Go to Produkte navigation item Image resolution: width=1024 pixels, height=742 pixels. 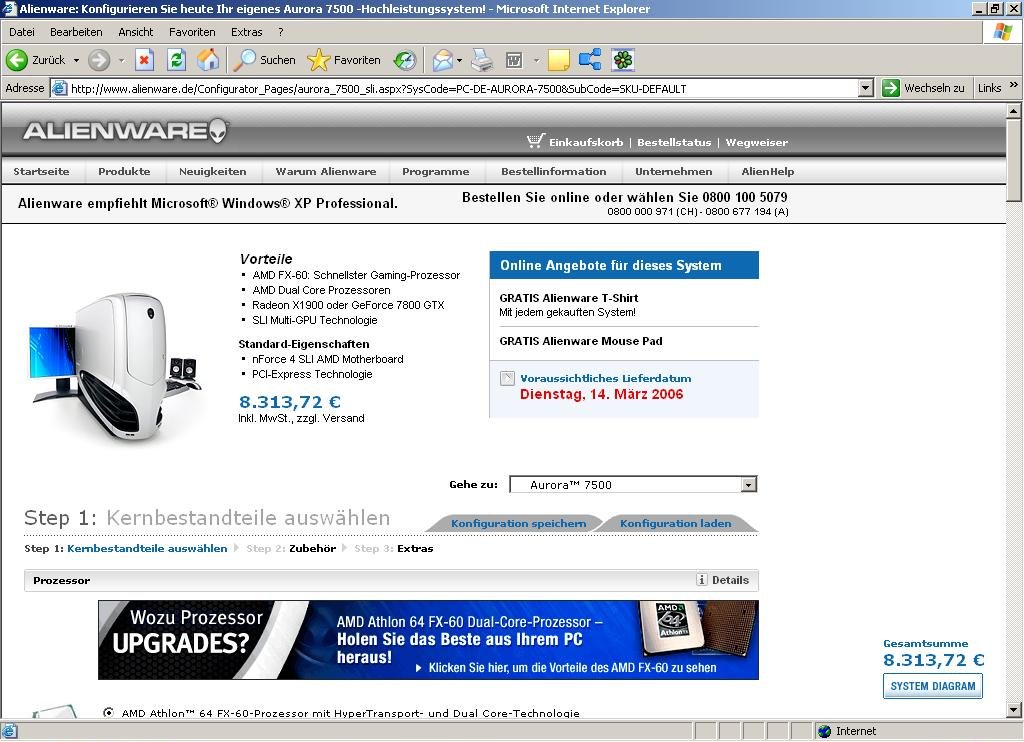(x=124, y=171)
